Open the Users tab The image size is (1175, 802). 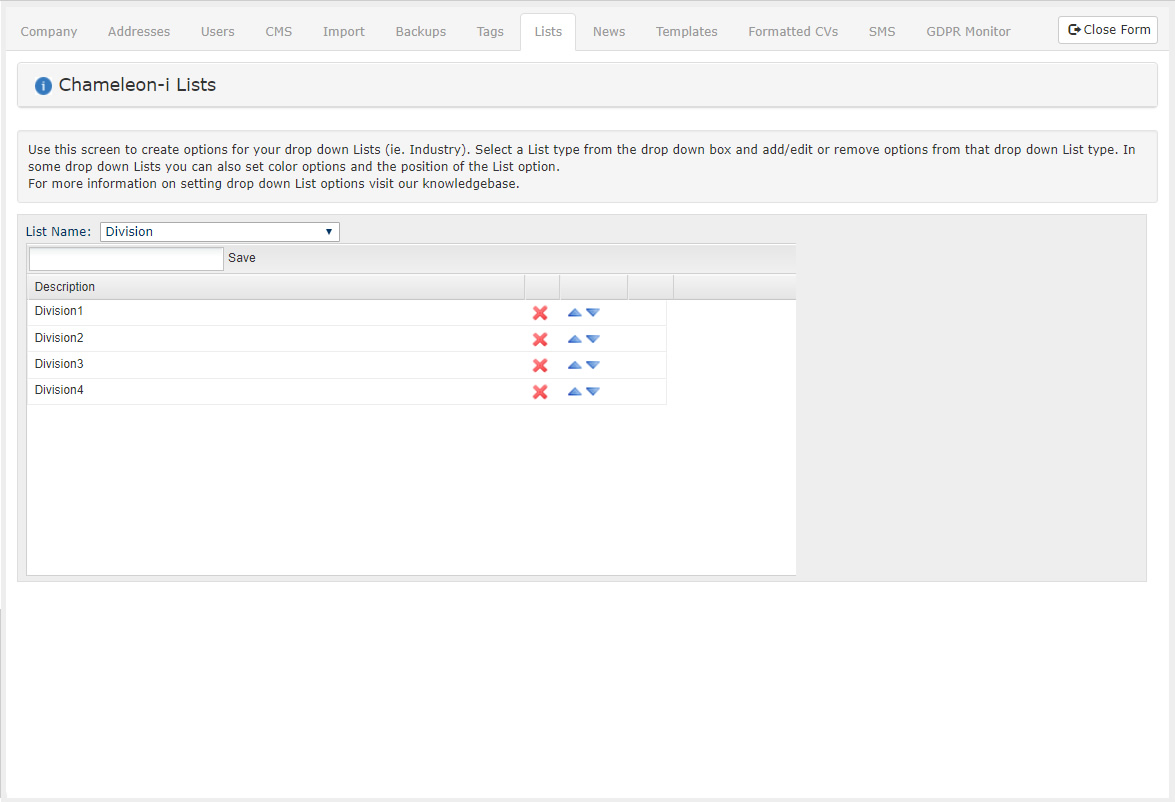217,31
